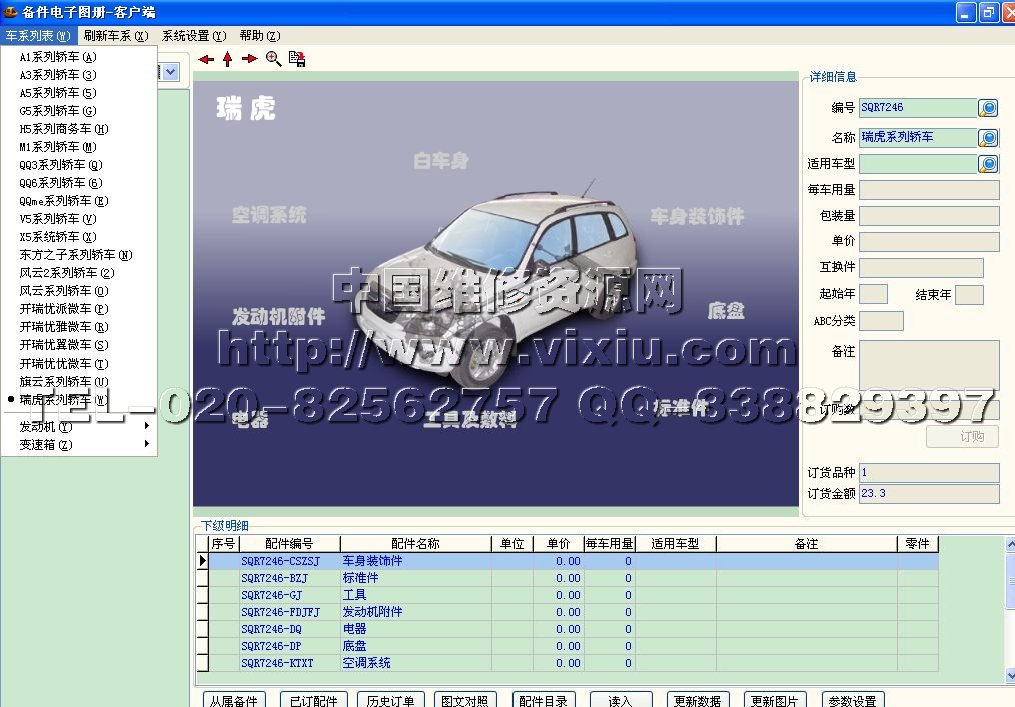1015x707 pixels.
Task: Expand the 发动机 submenu
Action: 85,427
